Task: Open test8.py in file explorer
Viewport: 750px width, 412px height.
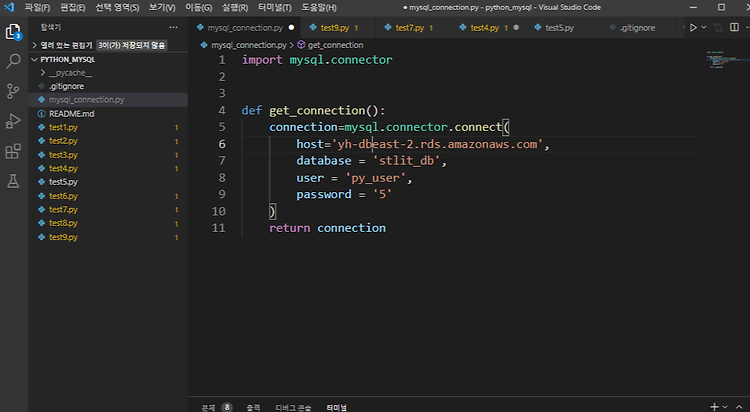Action: point(108,223)
